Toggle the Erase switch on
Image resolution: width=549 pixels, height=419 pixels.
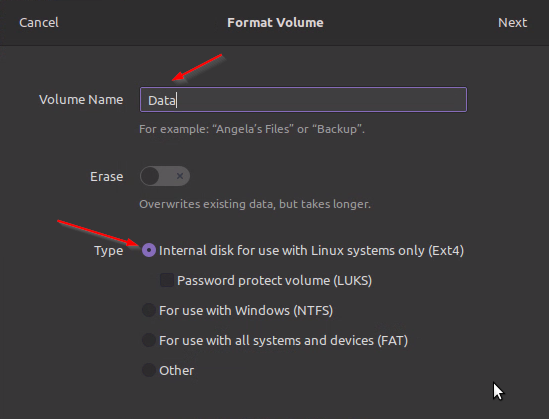point(165,176)
